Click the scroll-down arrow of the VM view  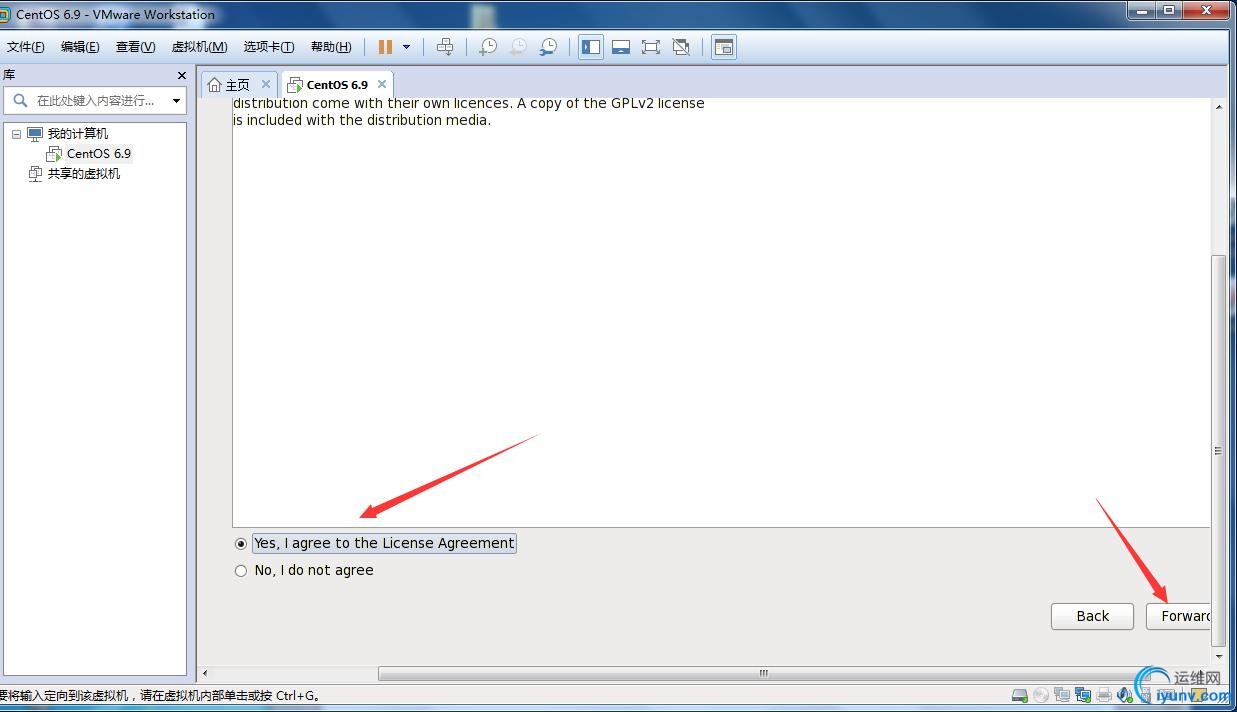pyautogui.click(x=1217, y=657)
